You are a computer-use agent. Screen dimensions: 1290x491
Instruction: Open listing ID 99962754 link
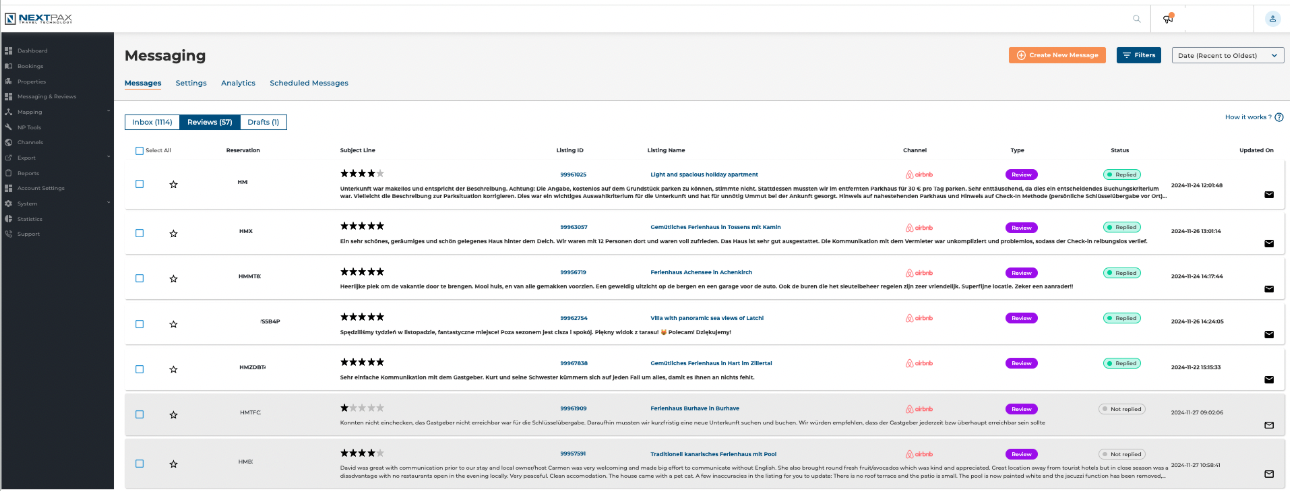pos(573,318)
